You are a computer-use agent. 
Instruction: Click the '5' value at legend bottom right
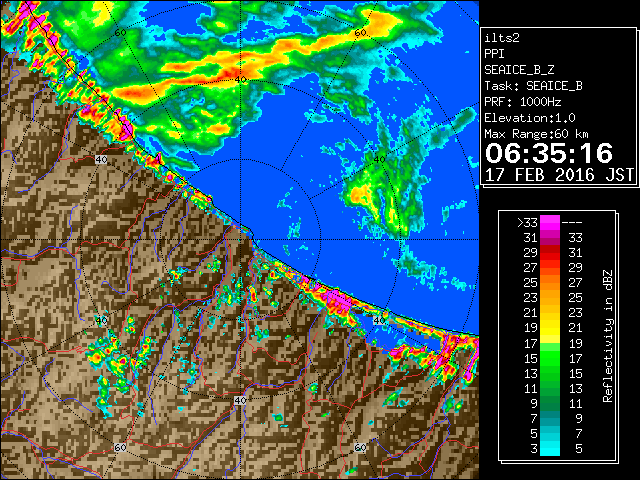point(578,449)
